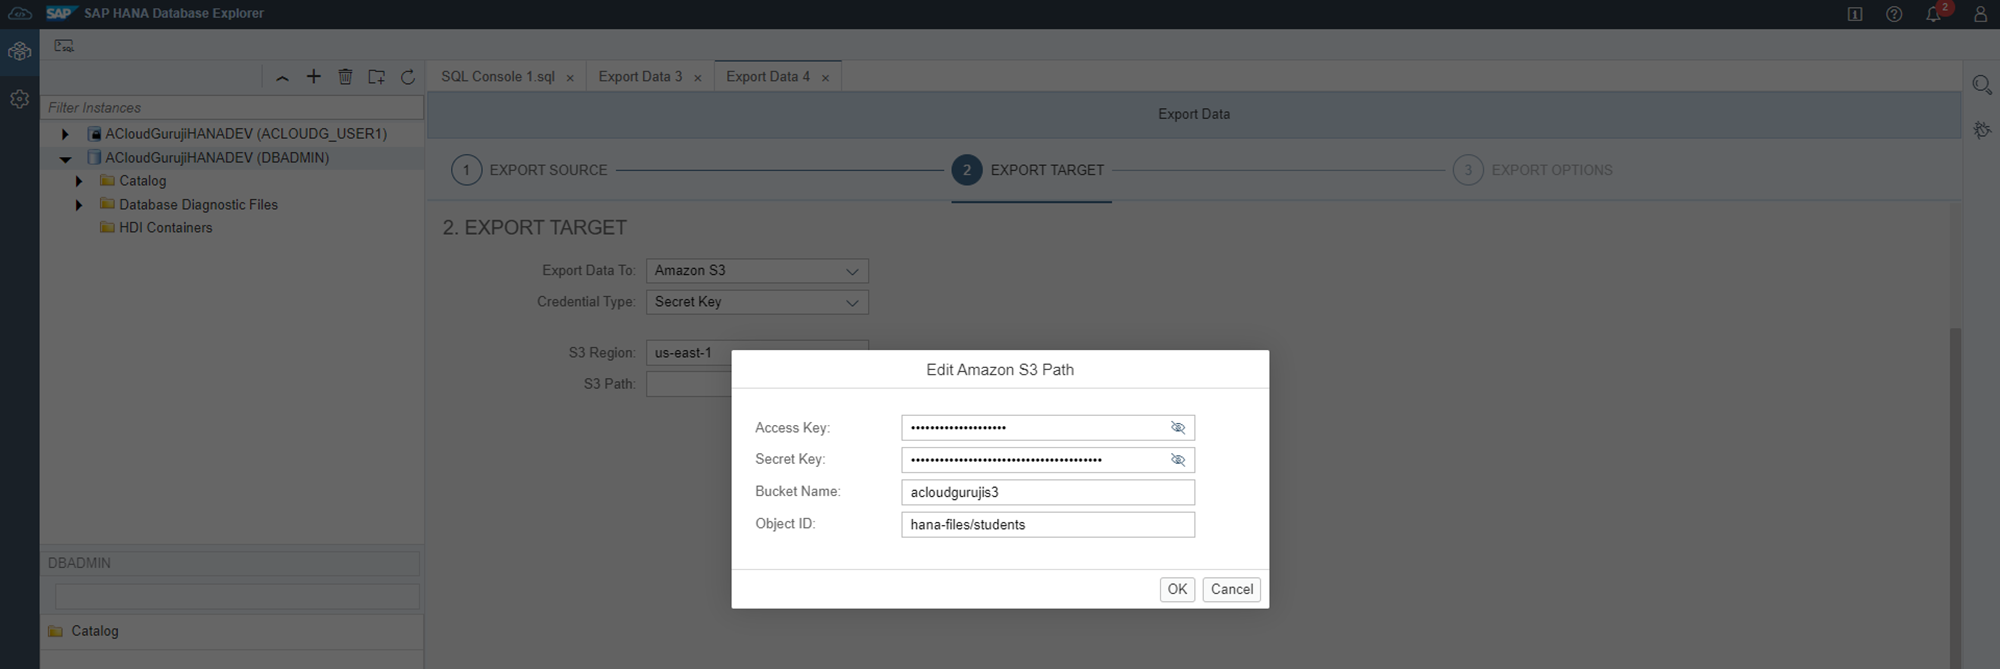The height and width of the screenshot is (669, 2000).
Task: Click OK in Edit Amazon S3 Path dialog
Action: 1177,589
